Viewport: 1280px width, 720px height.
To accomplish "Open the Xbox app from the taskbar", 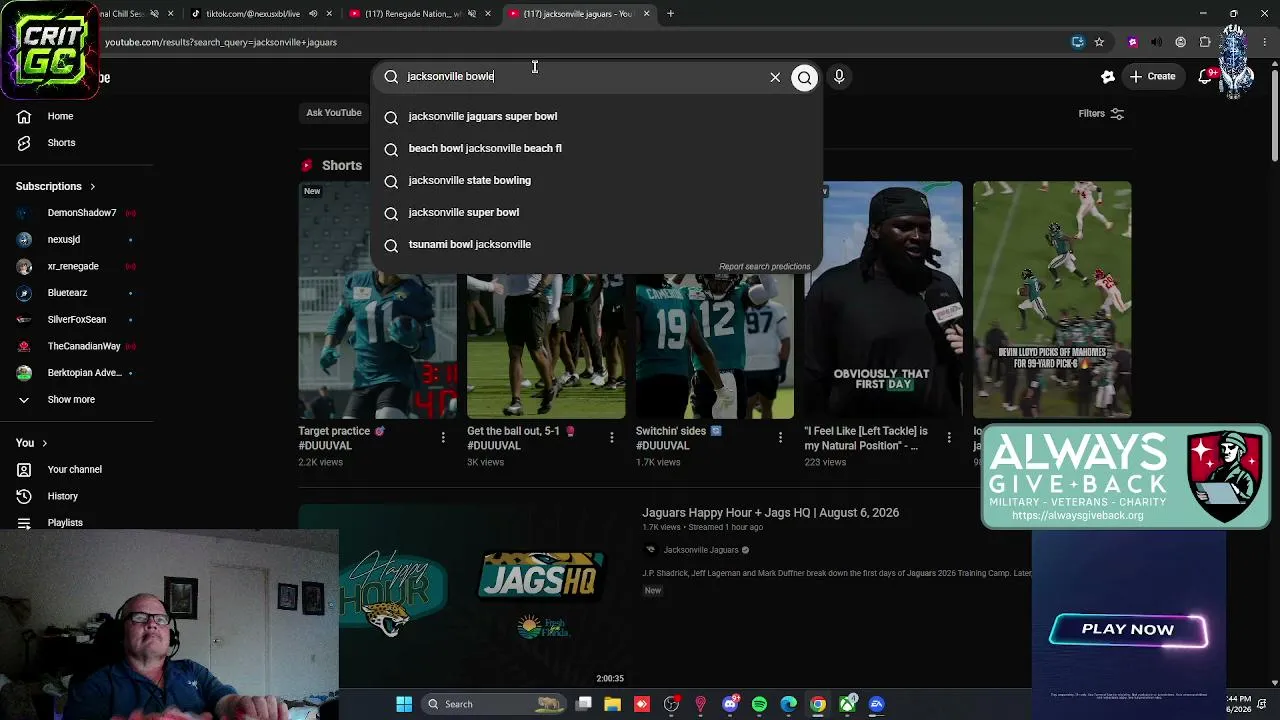I will pos(848,704).
